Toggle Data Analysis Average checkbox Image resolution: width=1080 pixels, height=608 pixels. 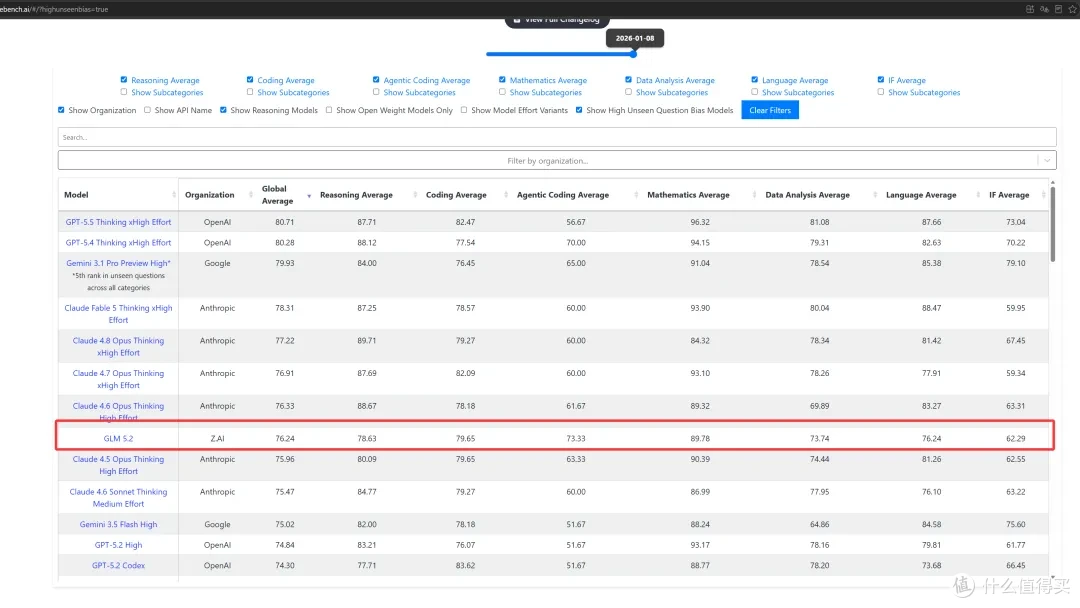point(628,80)
